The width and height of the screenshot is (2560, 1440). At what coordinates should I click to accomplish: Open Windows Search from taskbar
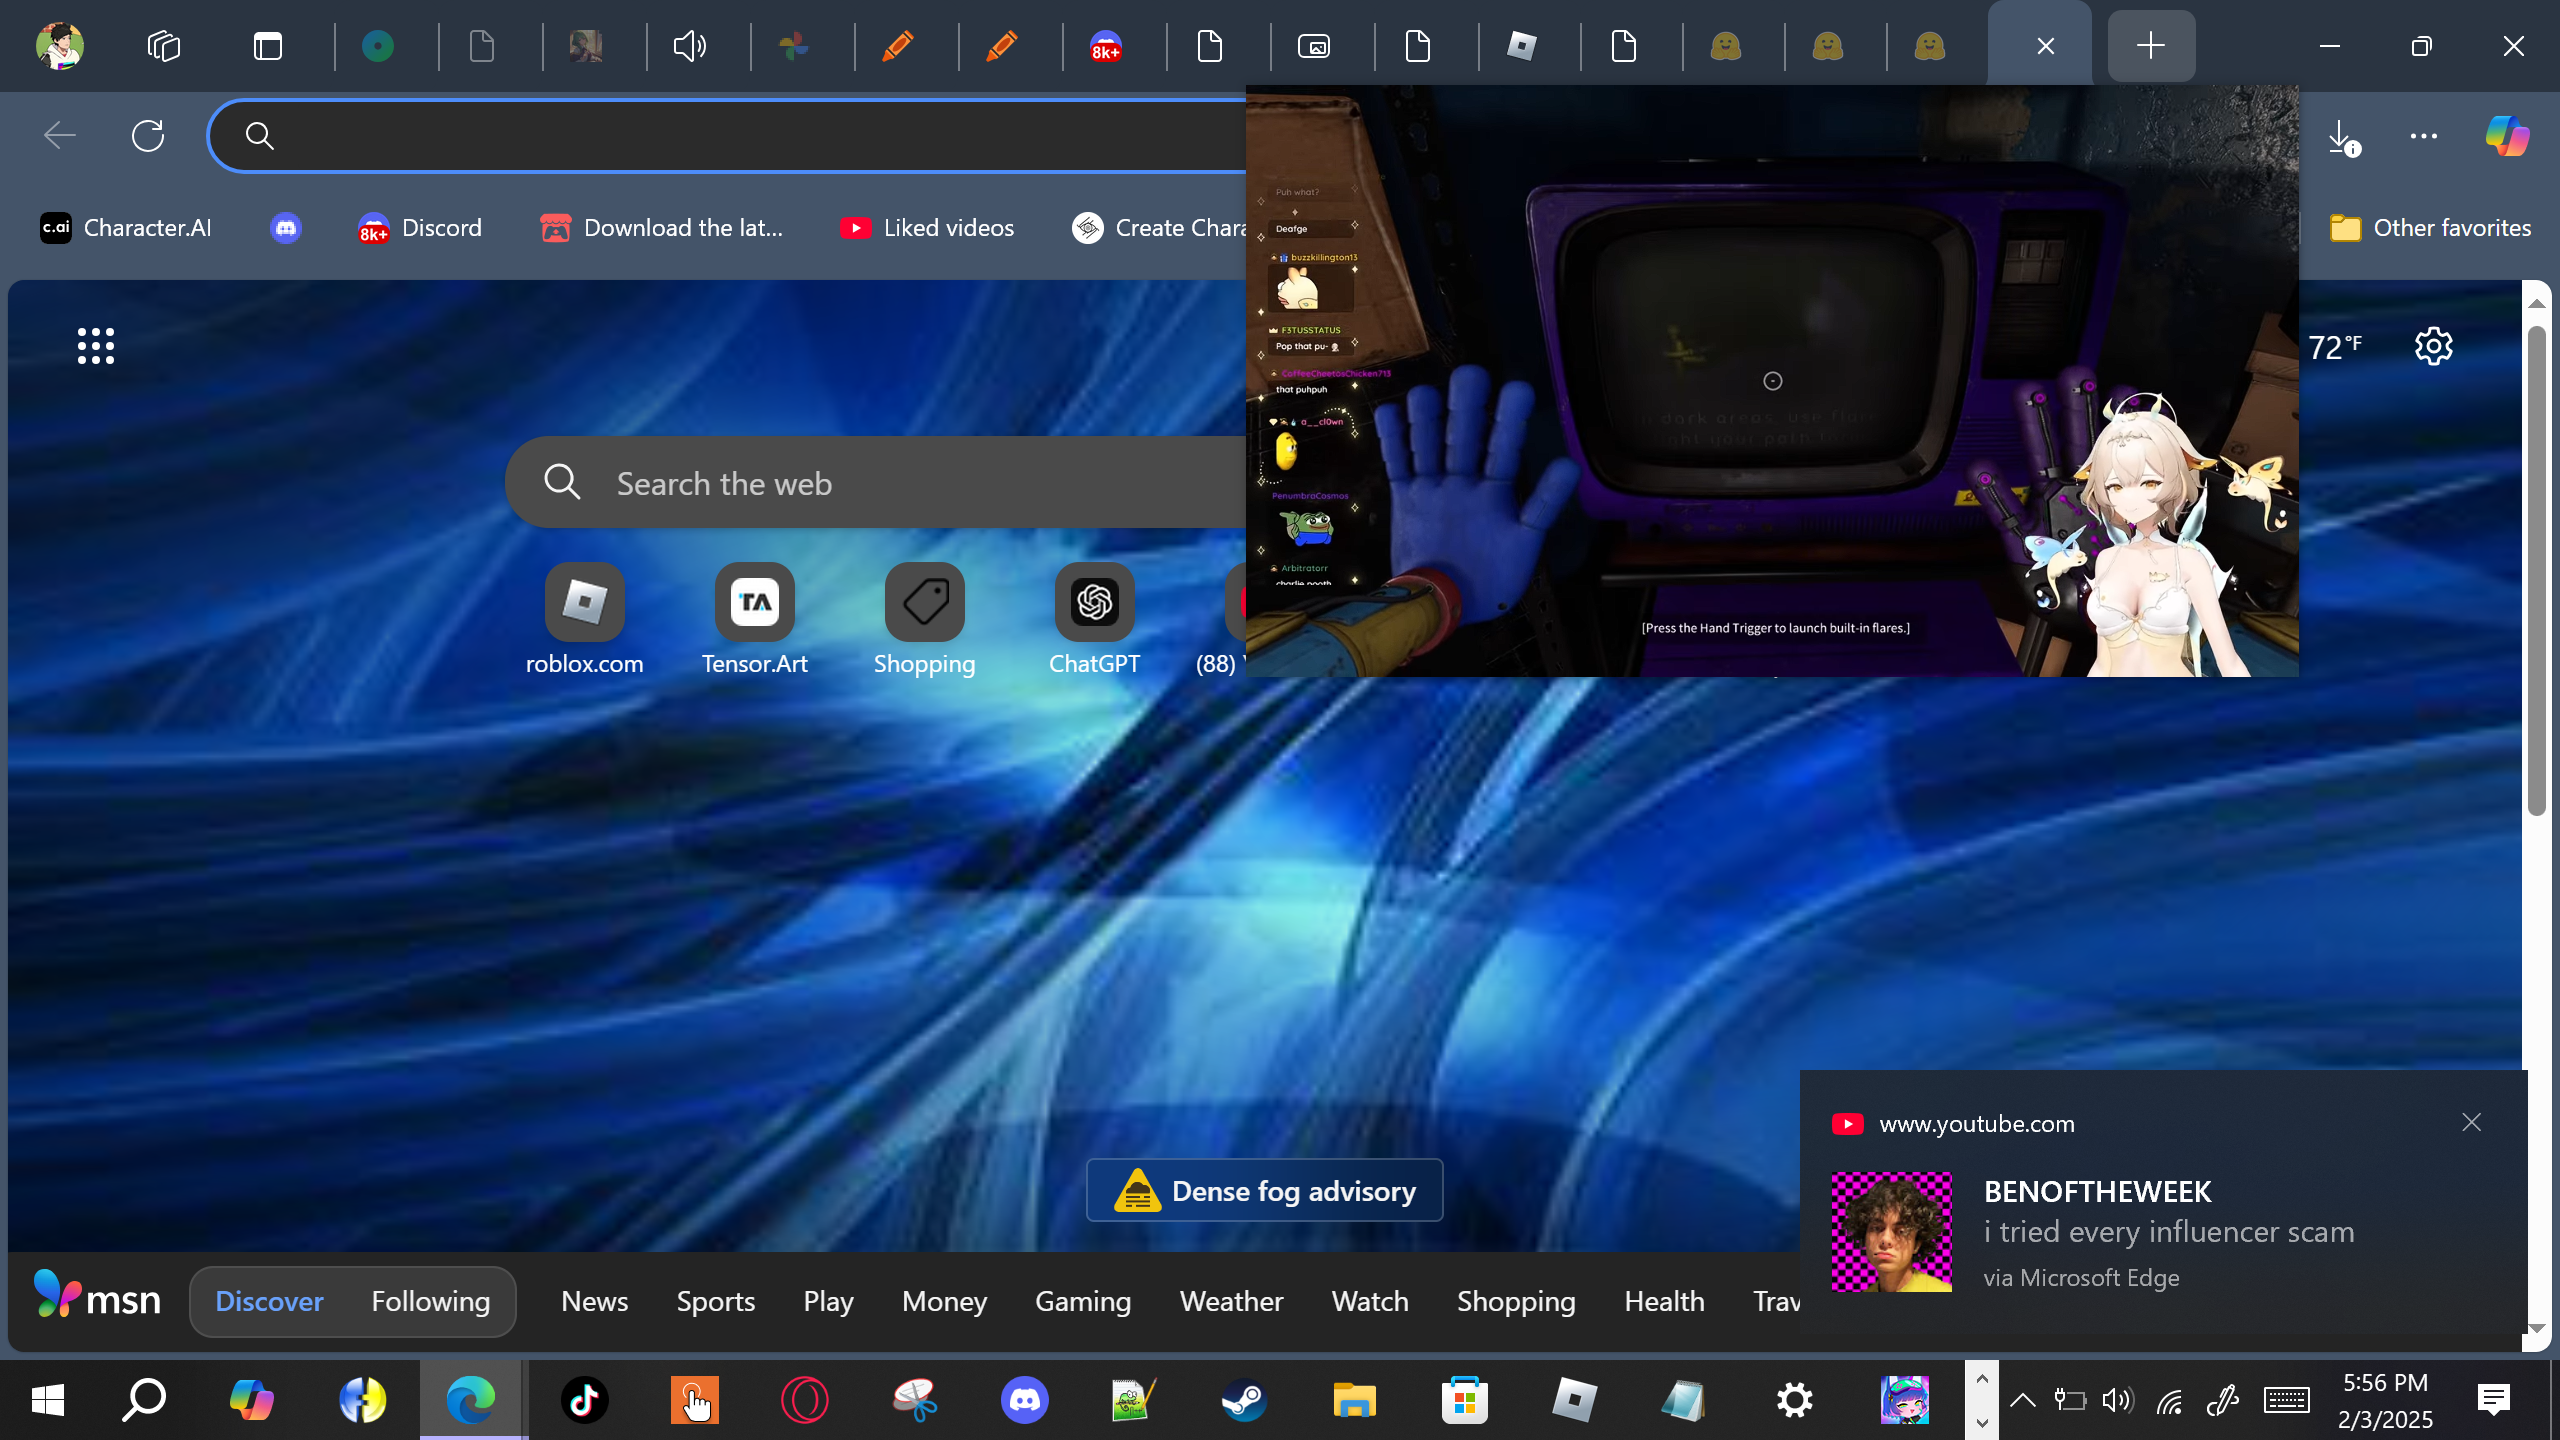coord(144,1400)
